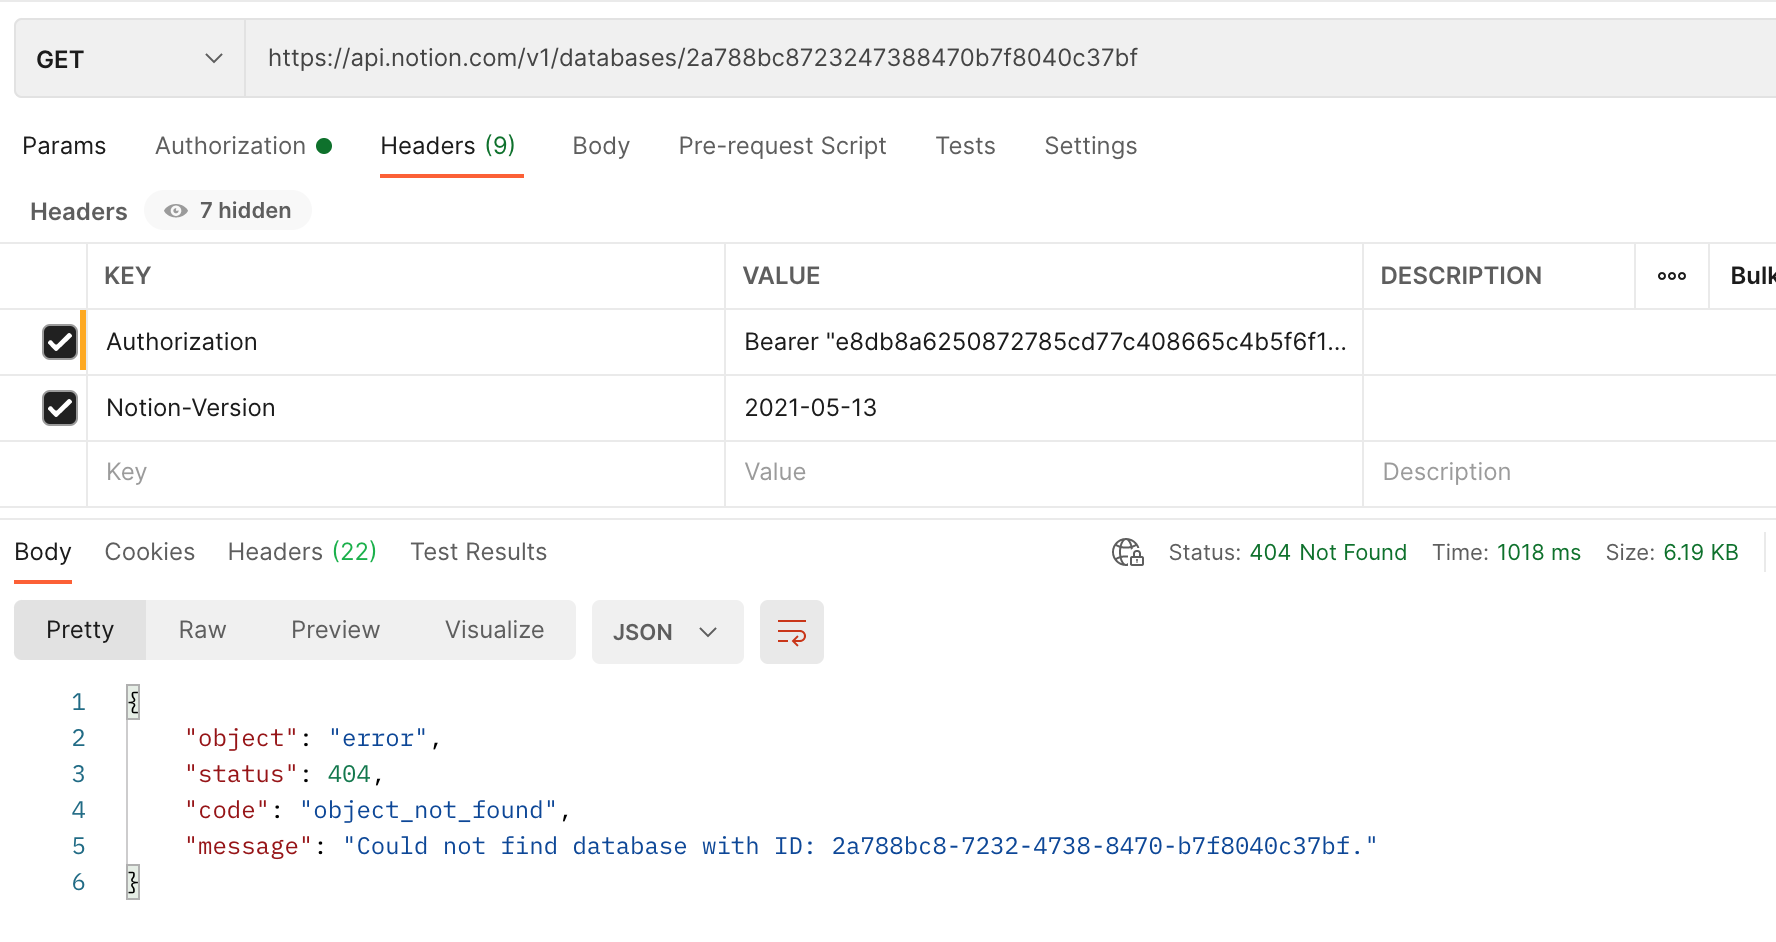Image resolution: width=1776 pixels, height=942 pixels.
Task: Click the 404 Not Found status
Action: coord(1328,552)
